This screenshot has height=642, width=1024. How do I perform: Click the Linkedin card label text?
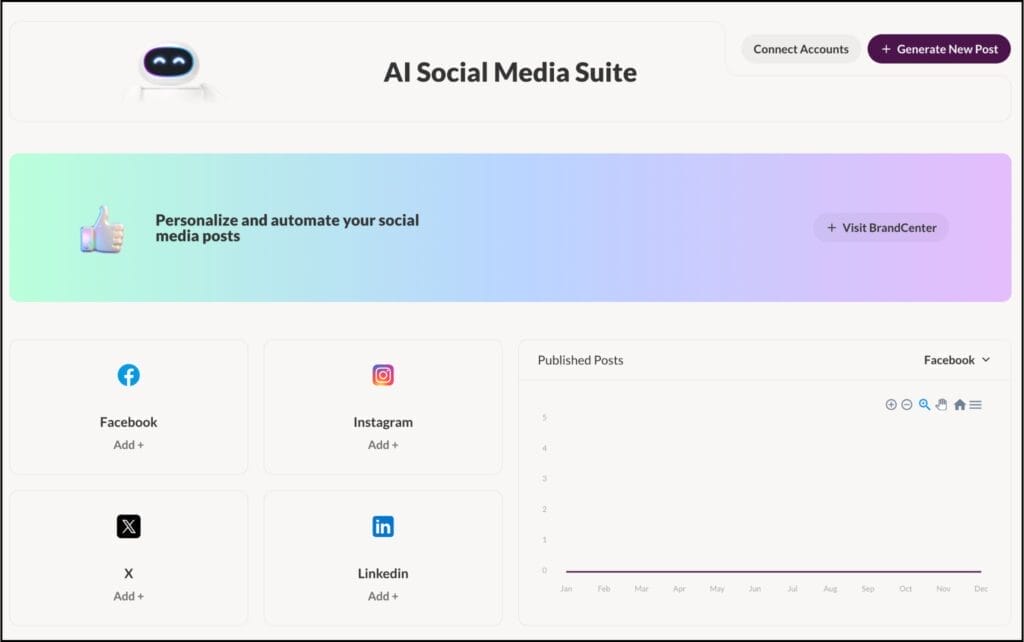(383, 573)
